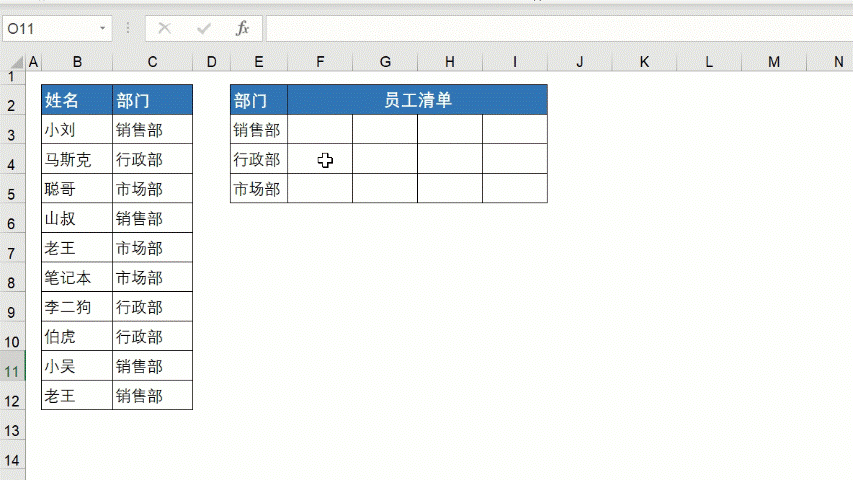Select column F header

320,62
